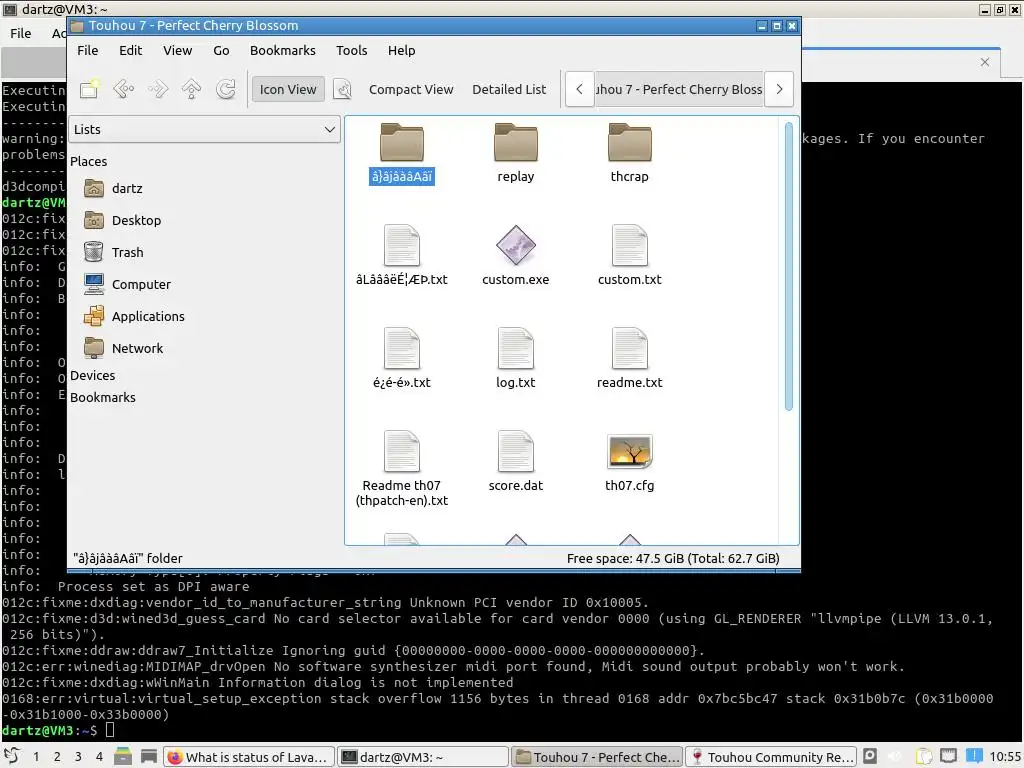Select Readme th07 (thpatch-en).txt file

click(x=402, y=469)
